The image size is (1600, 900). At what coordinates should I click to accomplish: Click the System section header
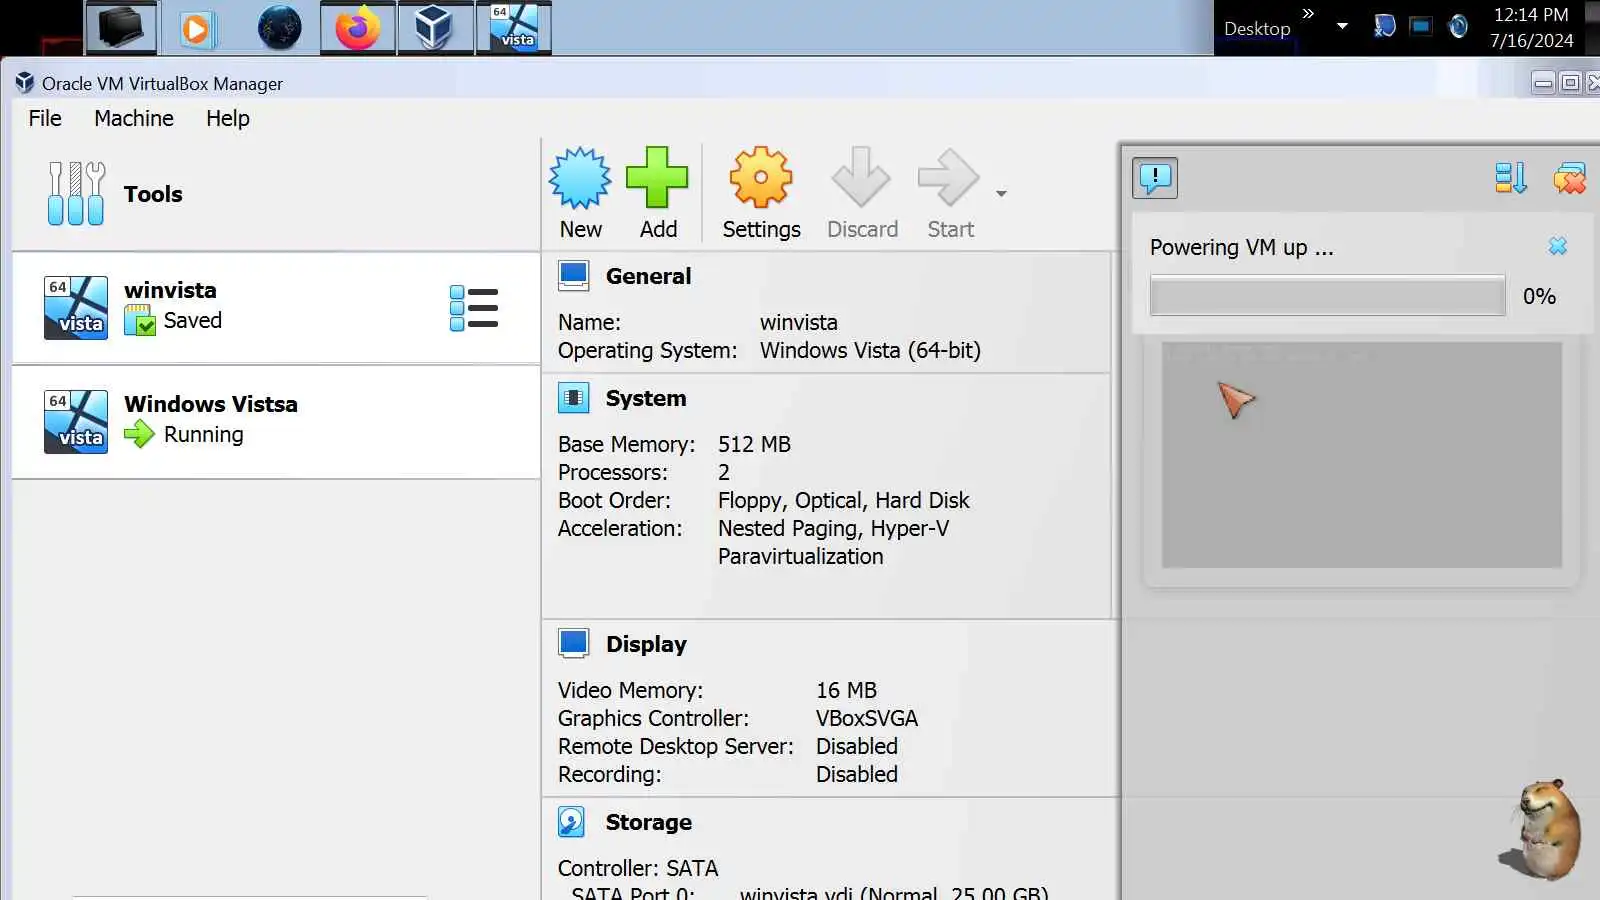click(646, 398)
